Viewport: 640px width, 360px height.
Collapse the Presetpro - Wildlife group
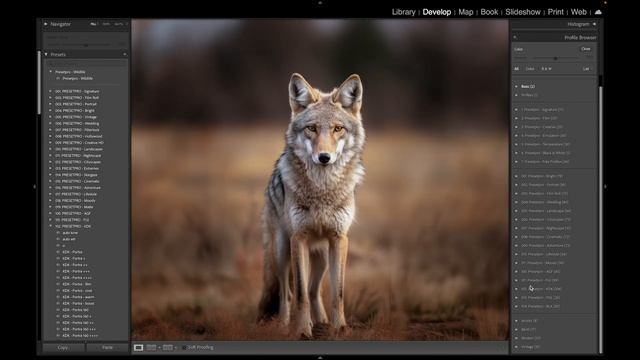51,72
